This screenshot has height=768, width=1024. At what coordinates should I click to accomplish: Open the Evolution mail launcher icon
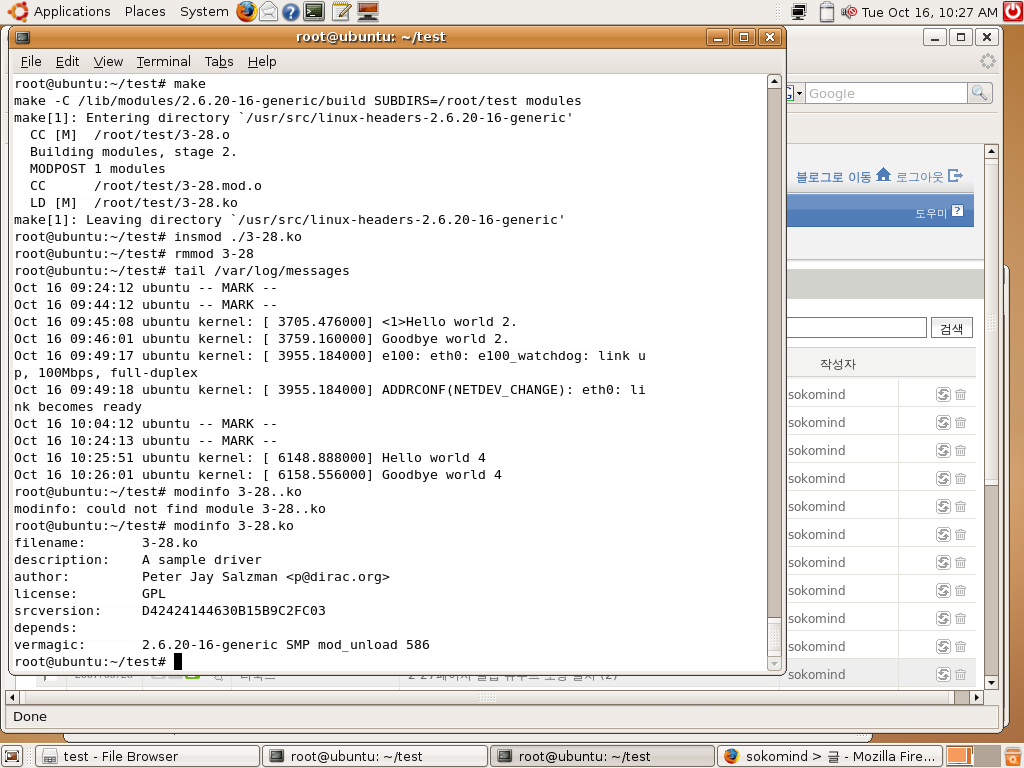[x=268, y=11]
